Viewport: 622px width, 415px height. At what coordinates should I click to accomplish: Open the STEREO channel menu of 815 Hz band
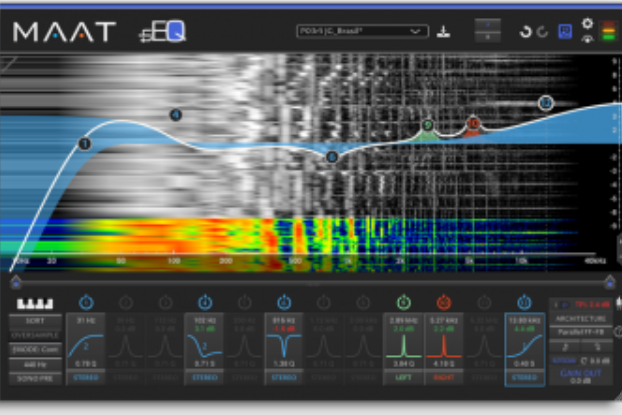(284, 377)
